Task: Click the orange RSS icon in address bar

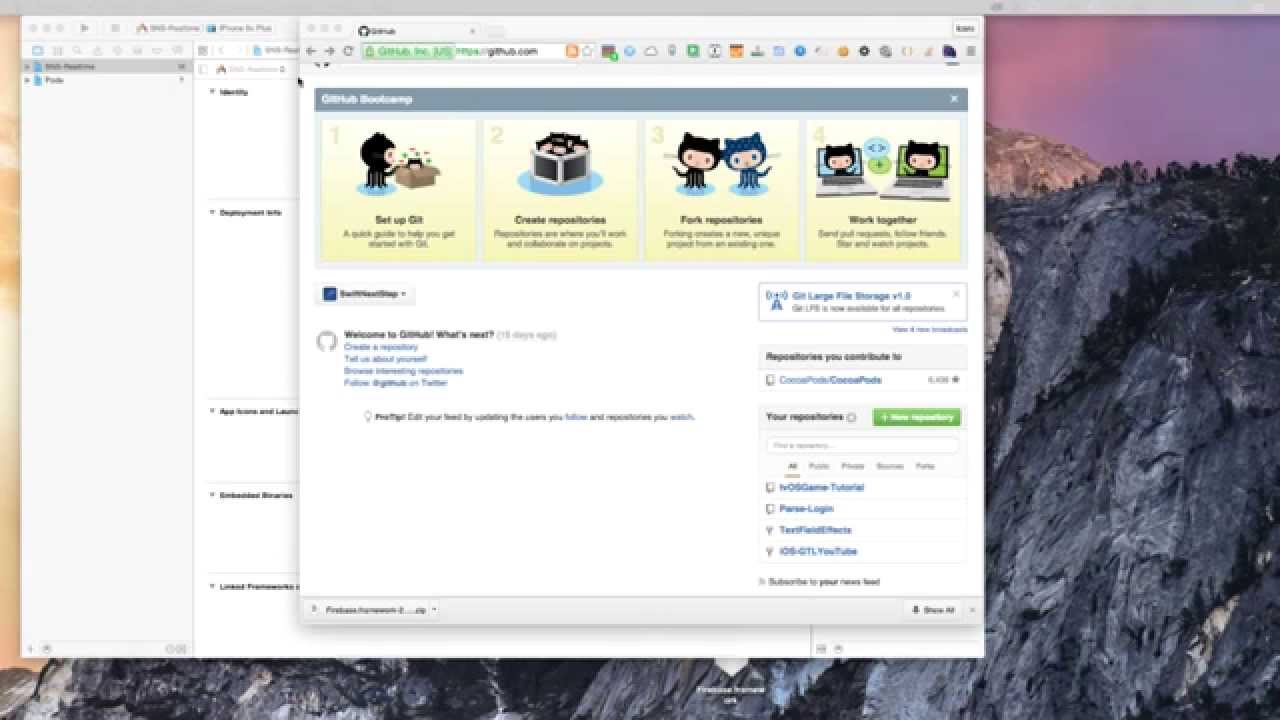Action: point(572,51)
